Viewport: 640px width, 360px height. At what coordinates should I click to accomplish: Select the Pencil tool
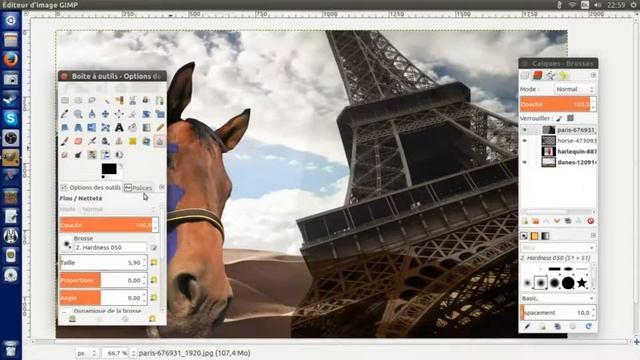point(160,127)
